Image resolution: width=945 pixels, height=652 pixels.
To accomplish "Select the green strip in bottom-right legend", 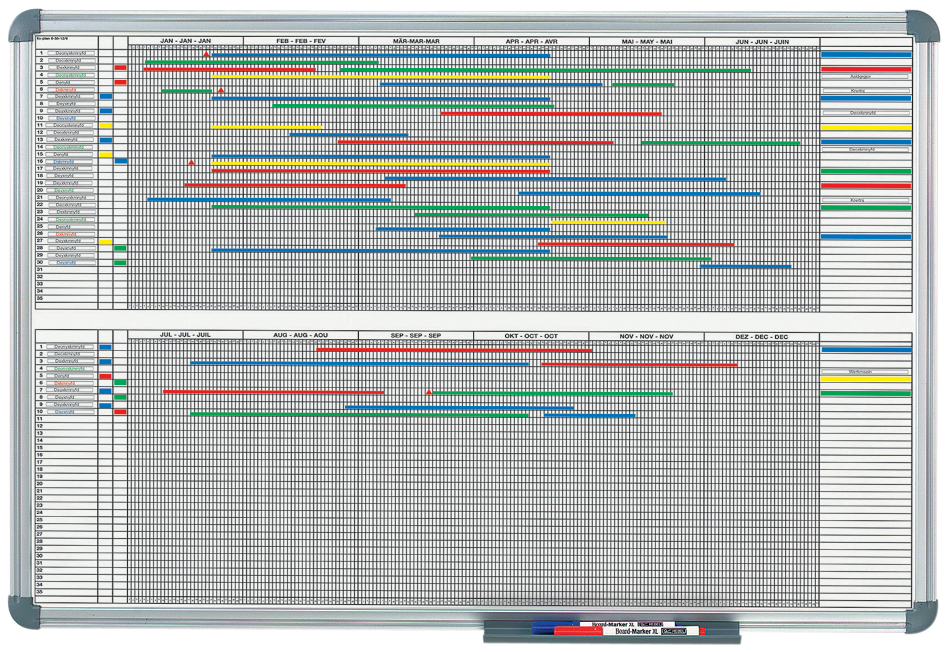I will [x=866, y=394].
